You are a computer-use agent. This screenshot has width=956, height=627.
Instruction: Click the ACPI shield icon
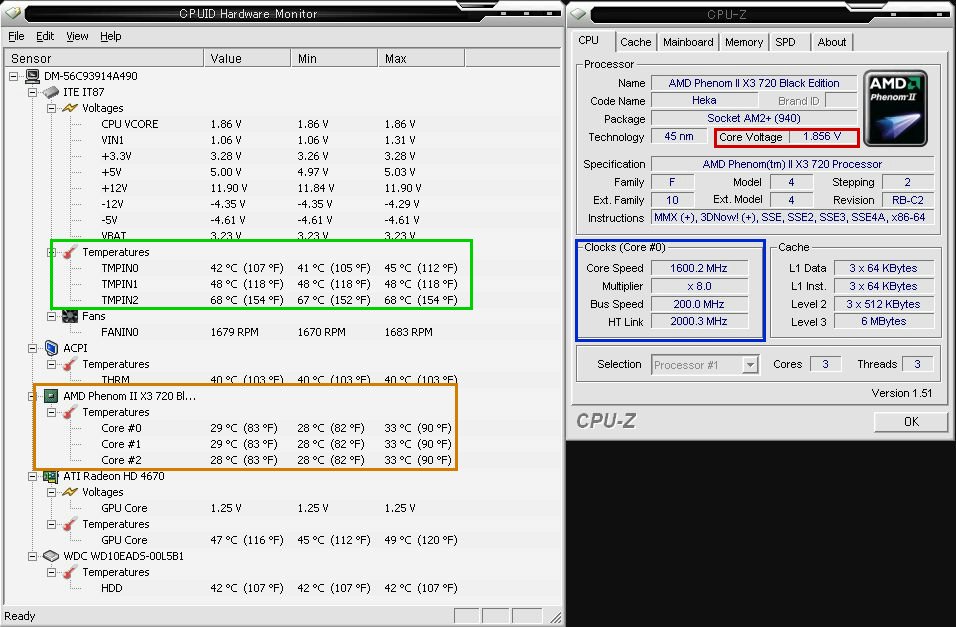click(x=51, y=348)
